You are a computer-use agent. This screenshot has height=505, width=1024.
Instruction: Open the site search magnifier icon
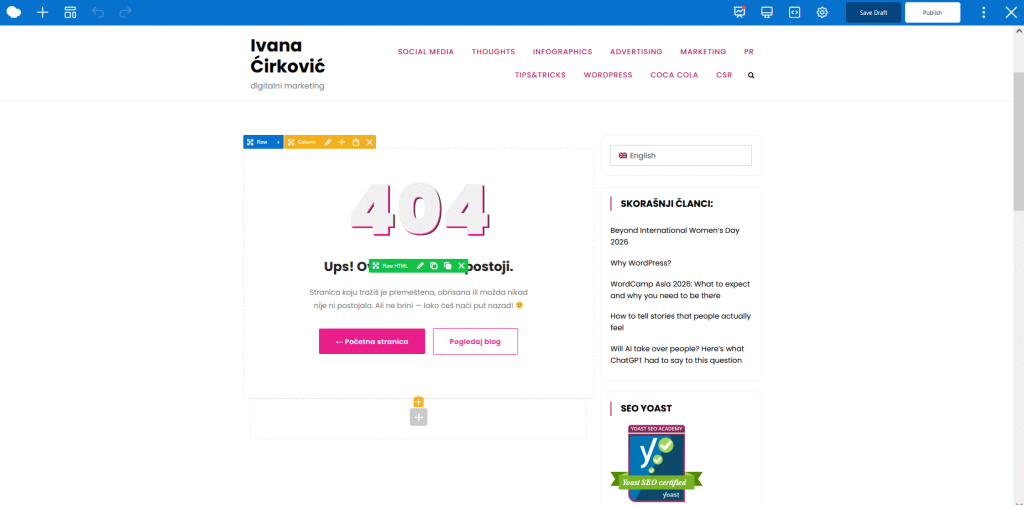point(751,75)
